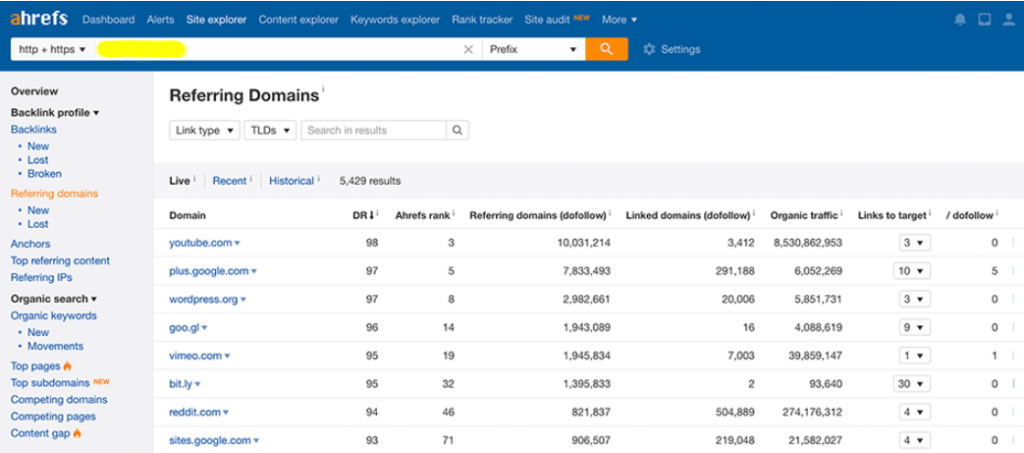The image size is (1024, 453).
Task: Open the Prefix mode dropdown
Action: [534, 50]
